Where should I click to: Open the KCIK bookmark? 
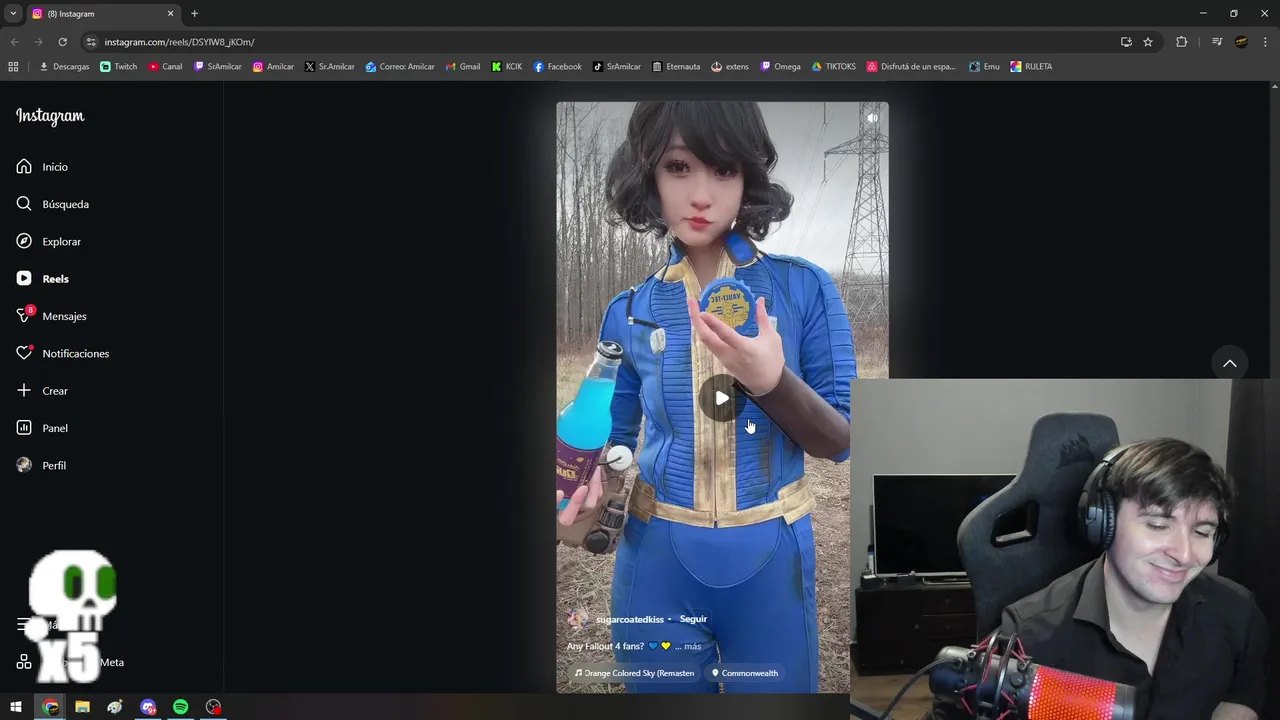(507, 67)
